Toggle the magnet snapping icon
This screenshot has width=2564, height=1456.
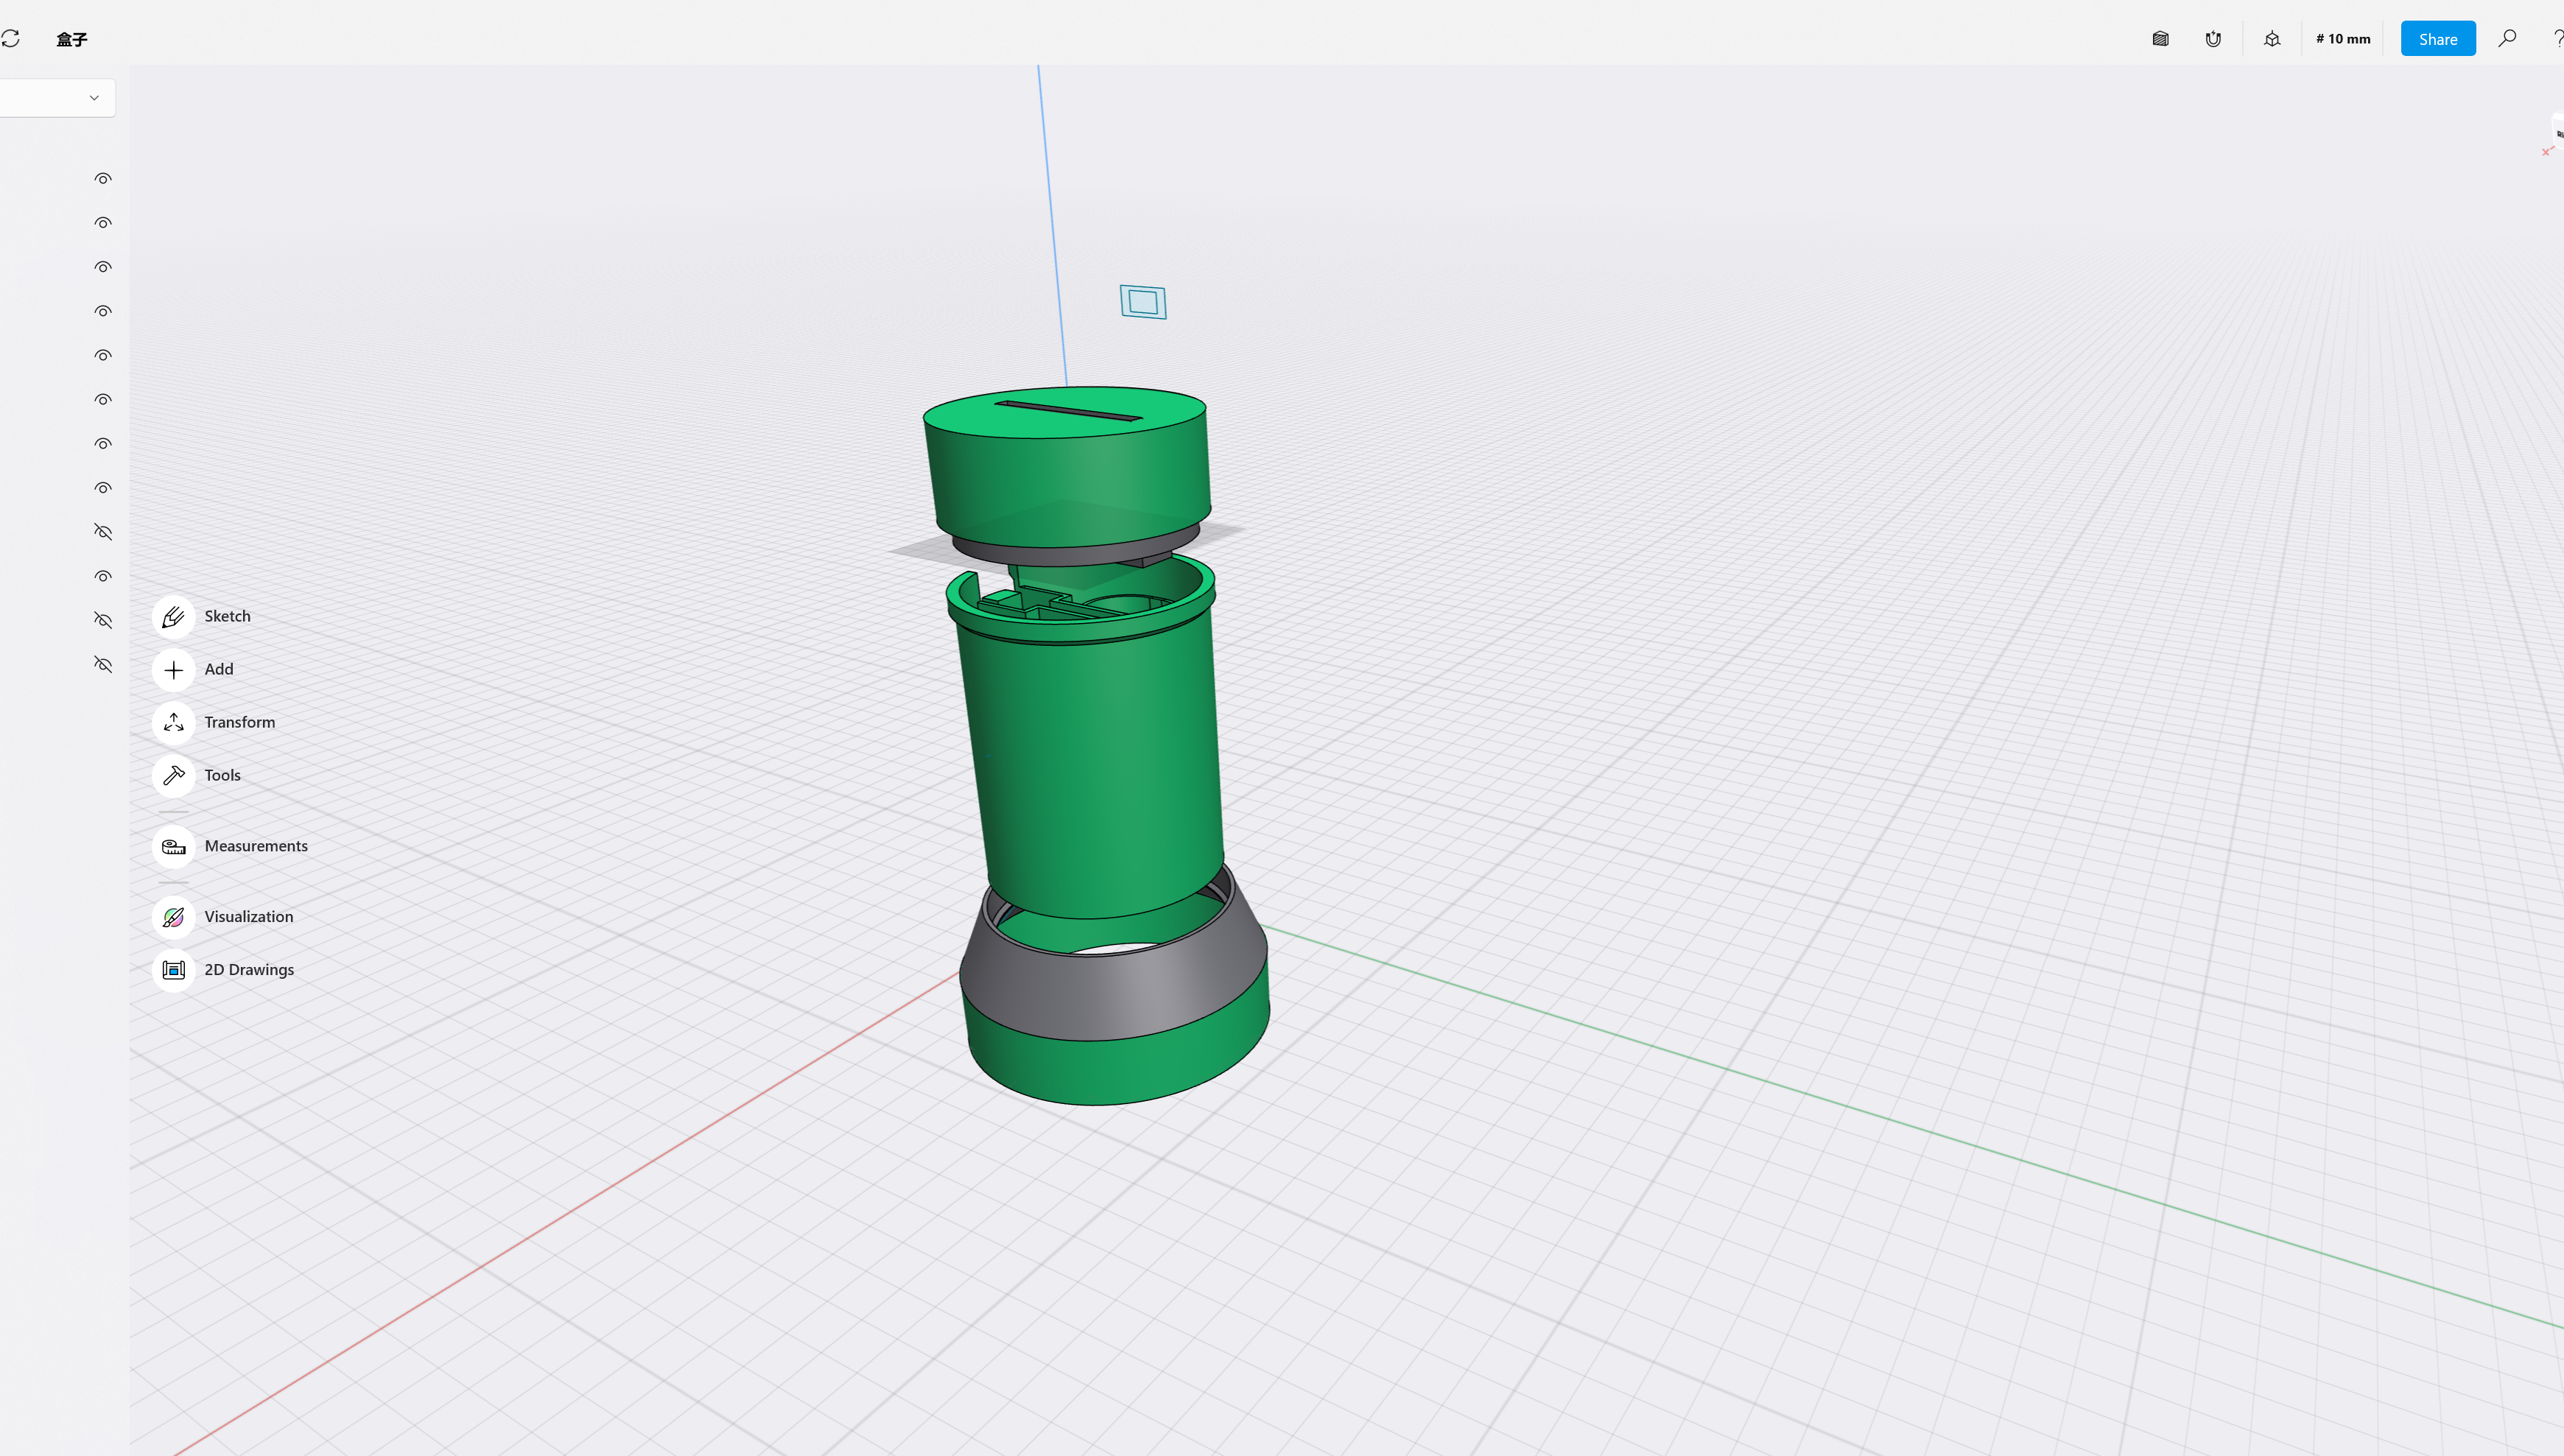(x=2213, y=39)
